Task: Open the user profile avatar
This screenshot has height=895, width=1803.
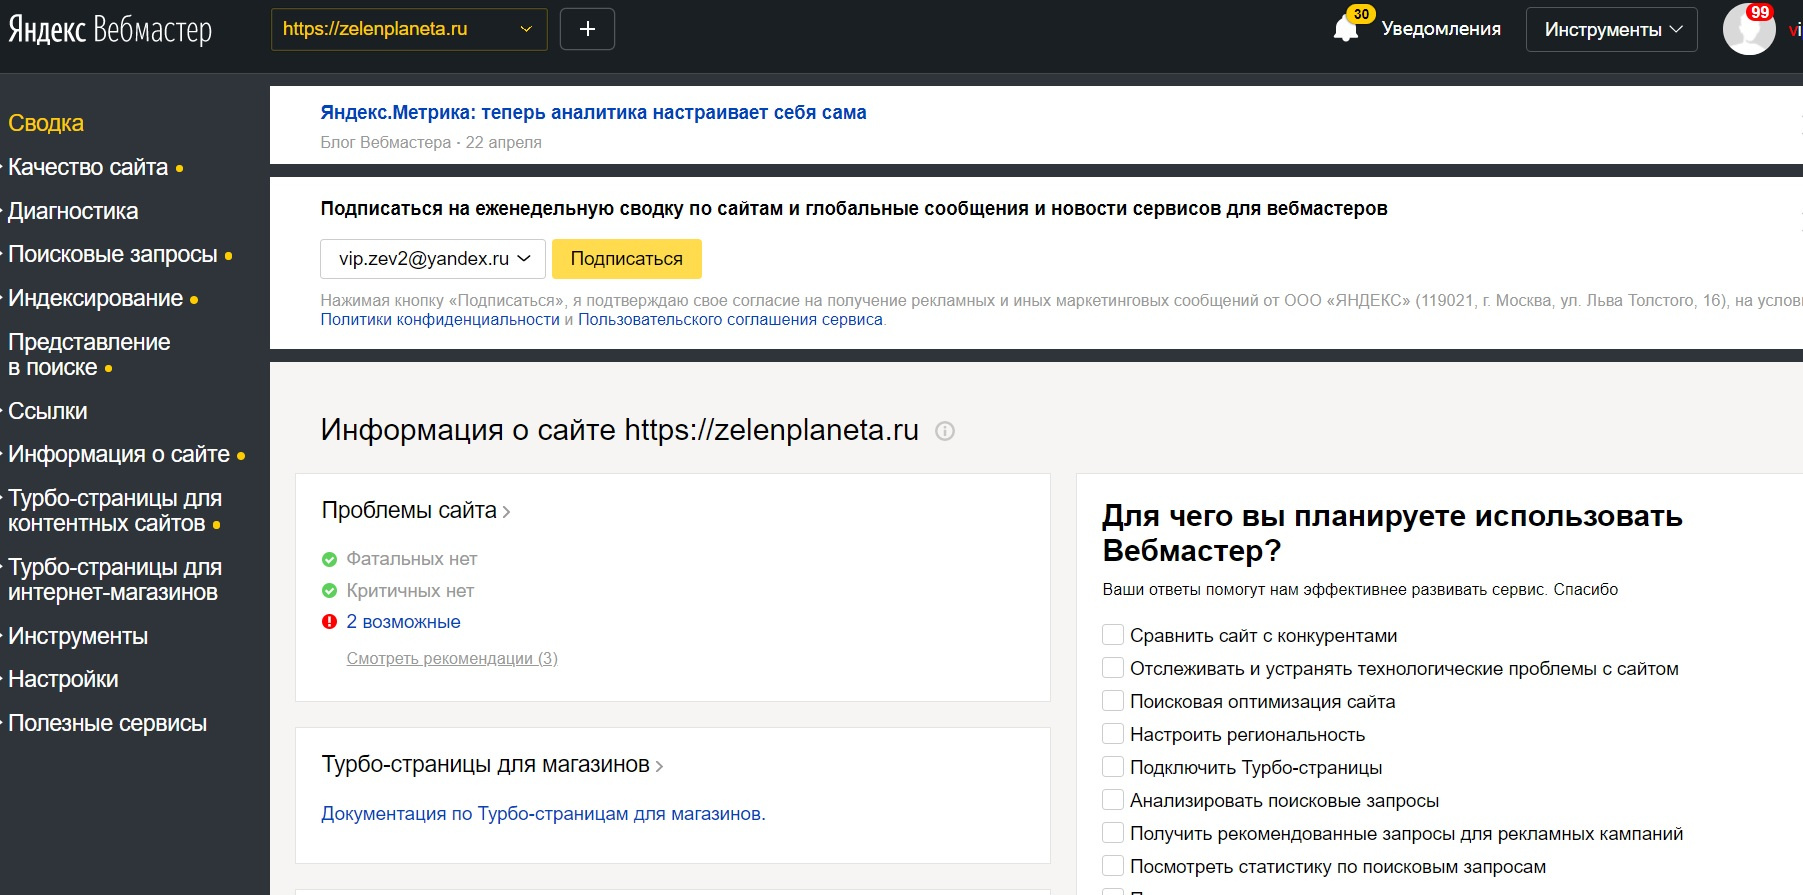Action: click(x=1748, y=29)
